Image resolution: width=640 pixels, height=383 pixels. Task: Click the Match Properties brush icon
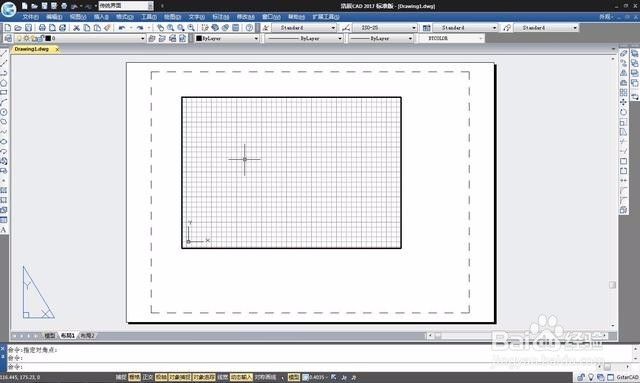(x=107, y=28)
